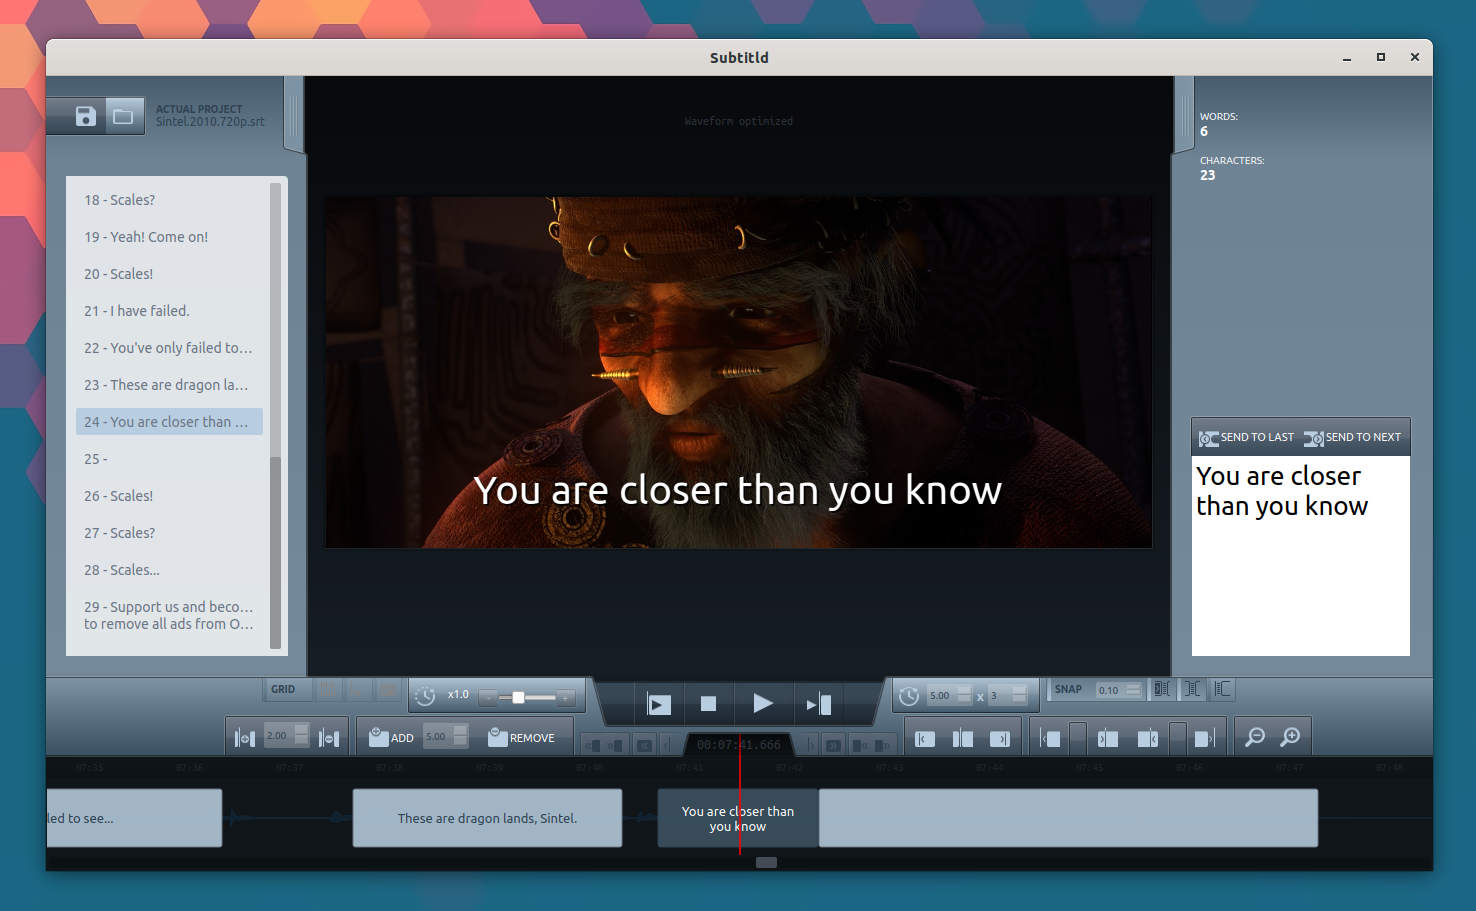Click the play-from-selection playback icon

658,703
